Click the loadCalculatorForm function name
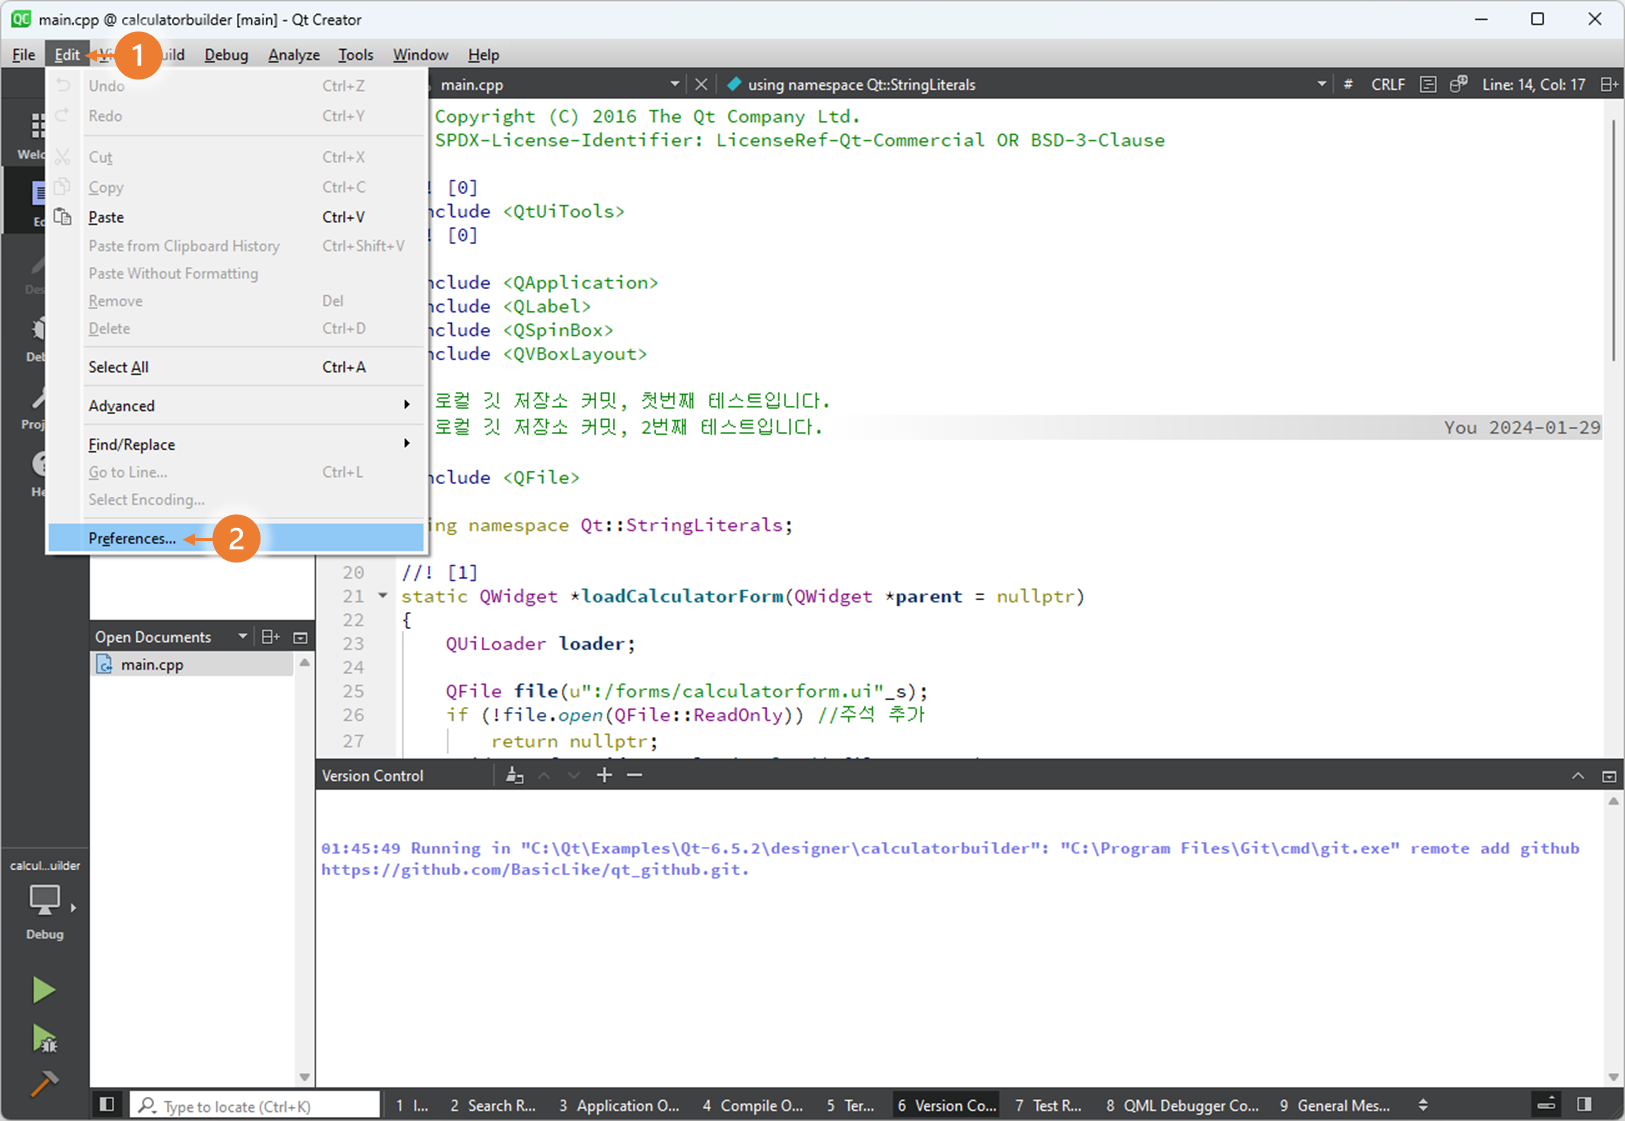The image size is (1625, 1121). (x=682, y=596)
